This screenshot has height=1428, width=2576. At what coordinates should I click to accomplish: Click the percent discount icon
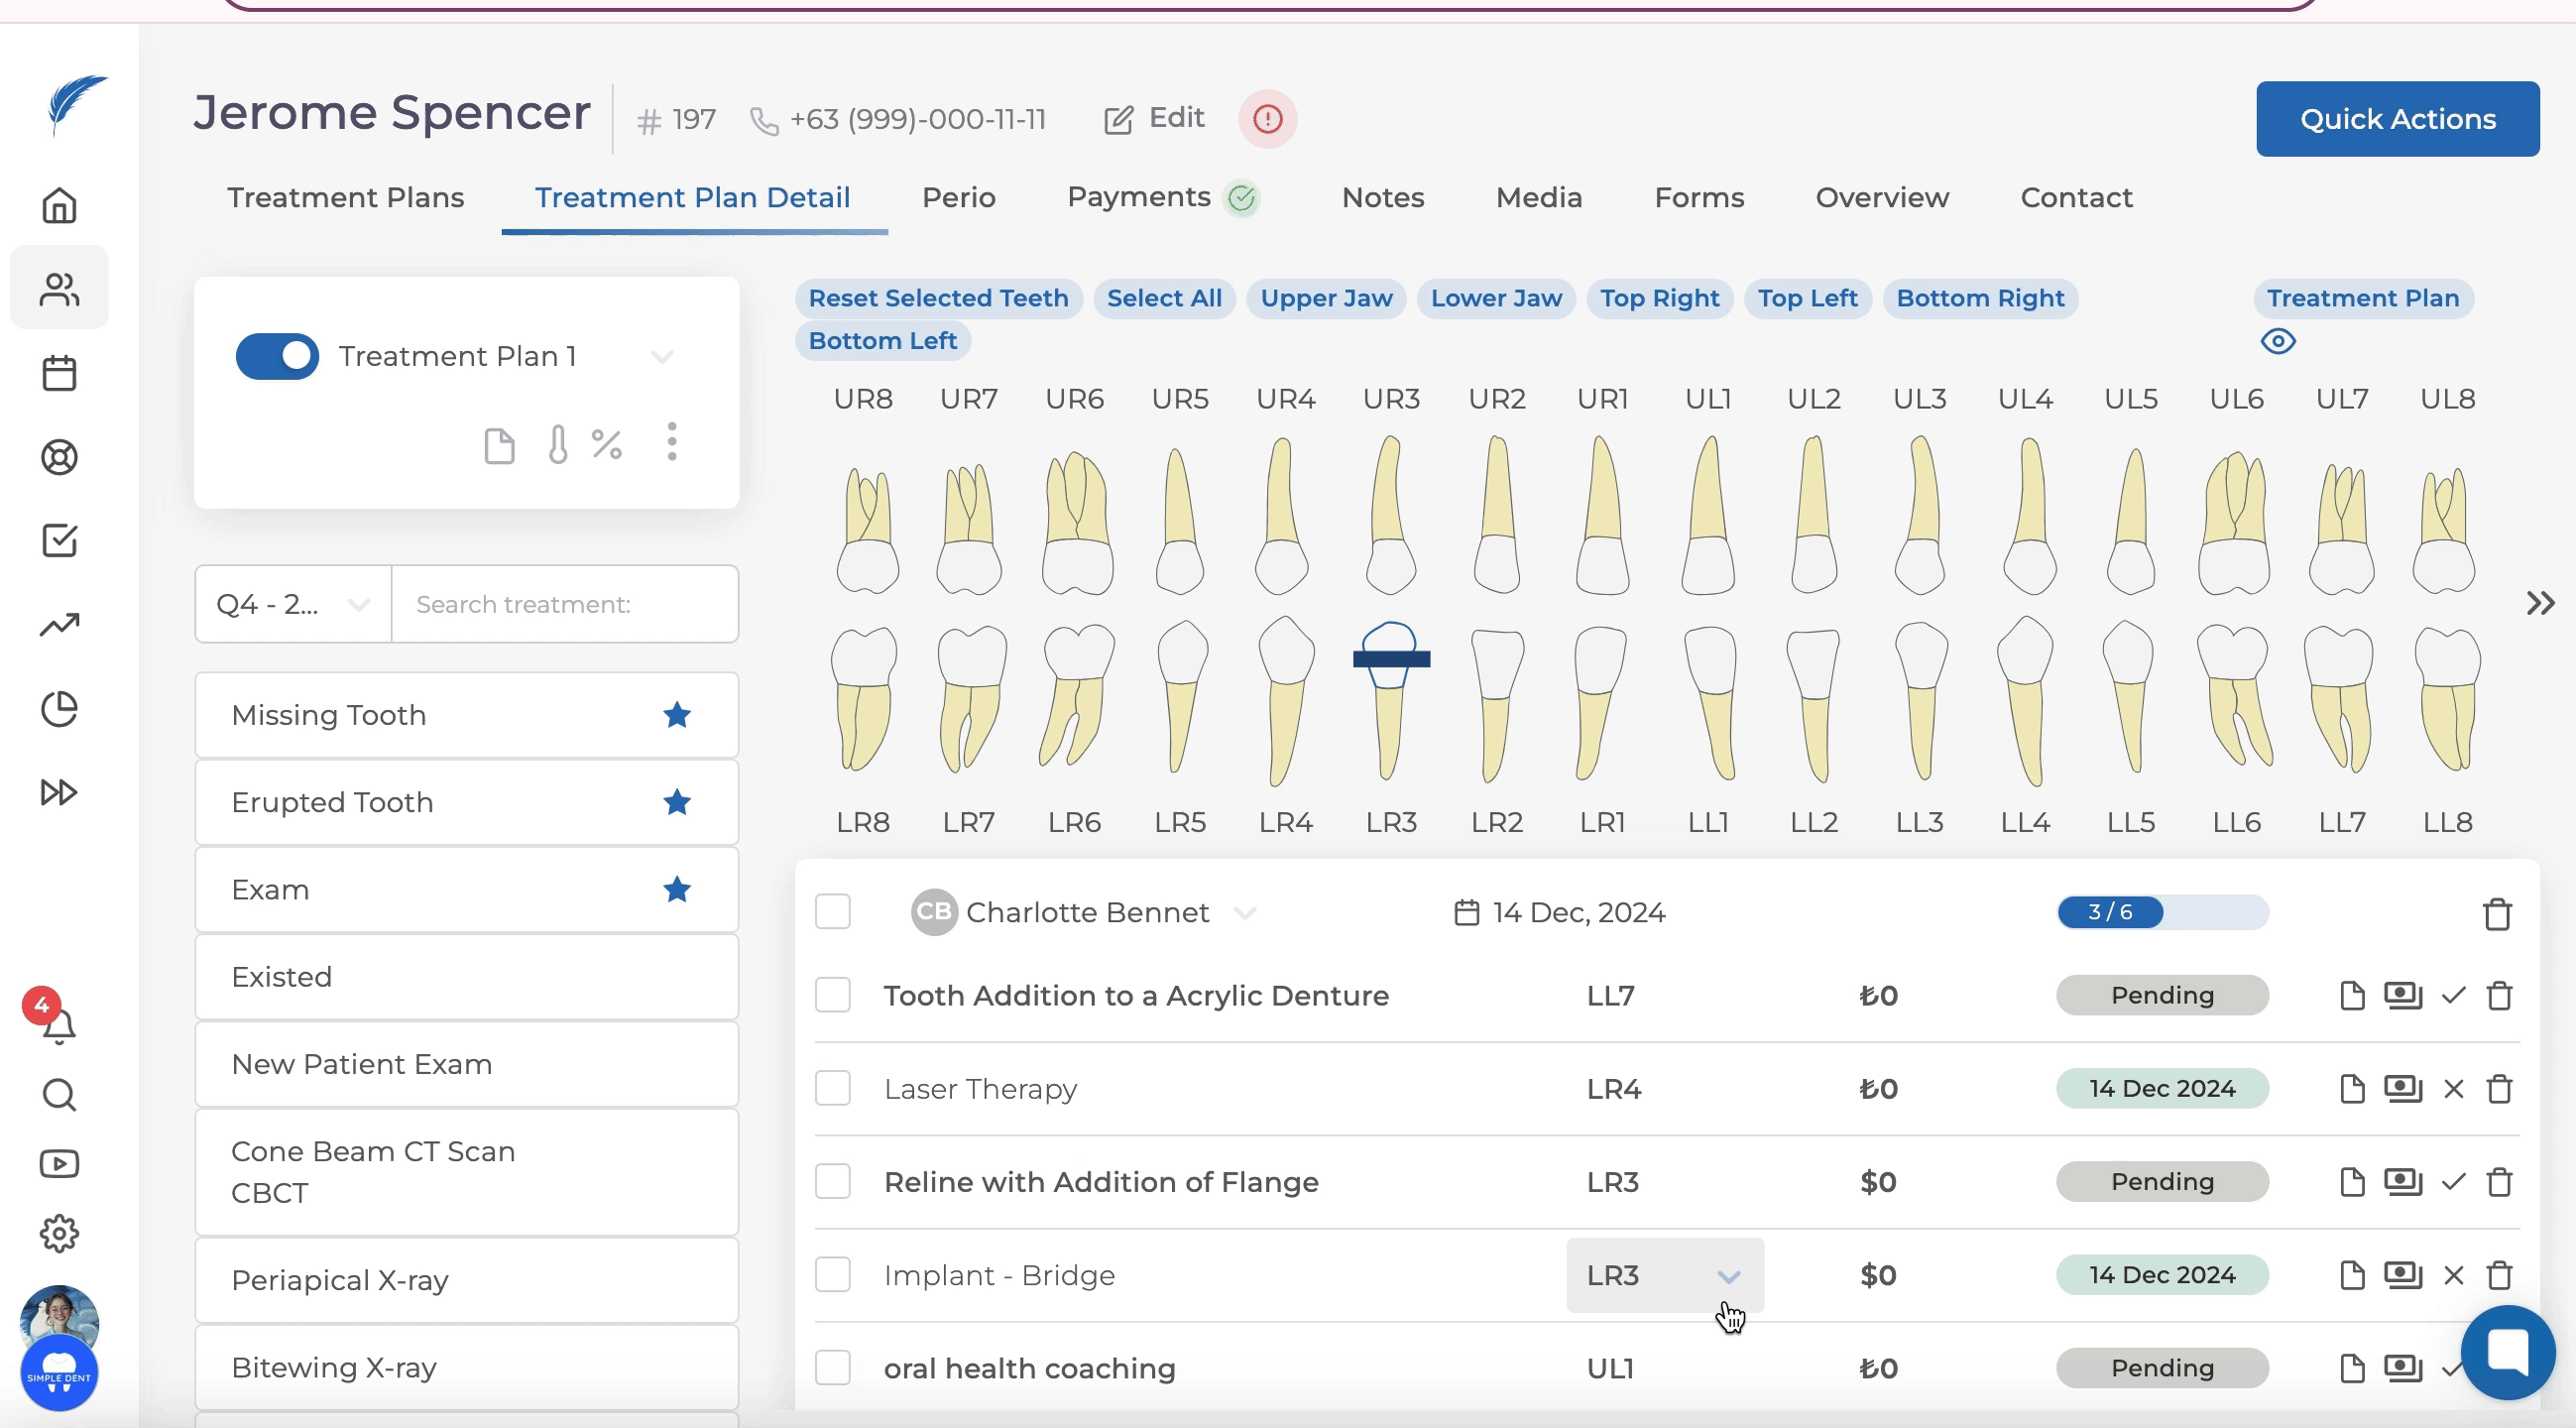606,444
